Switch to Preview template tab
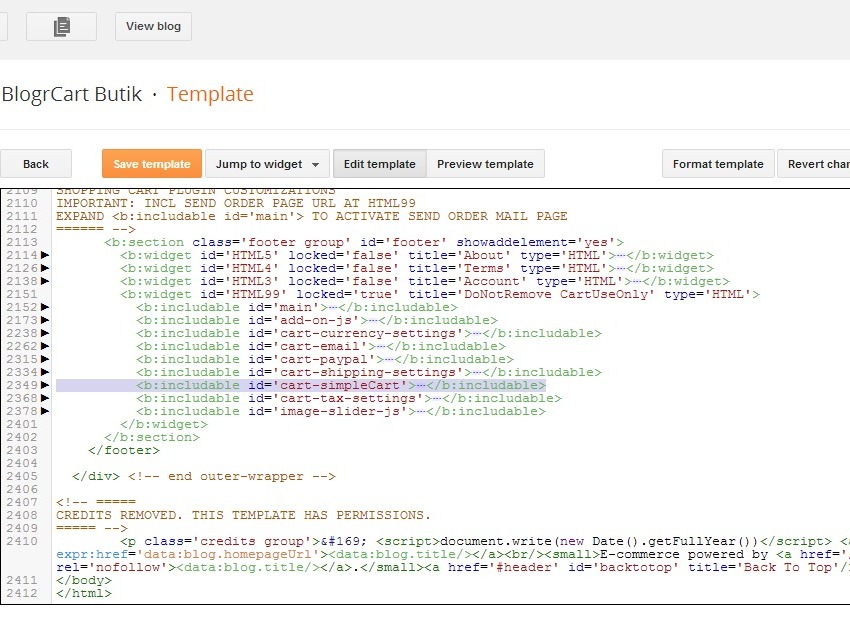 485,164
